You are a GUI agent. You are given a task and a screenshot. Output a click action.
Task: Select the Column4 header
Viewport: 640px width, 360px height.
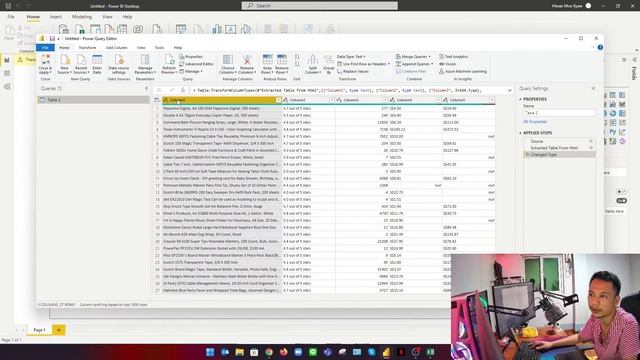click(415, 100)
